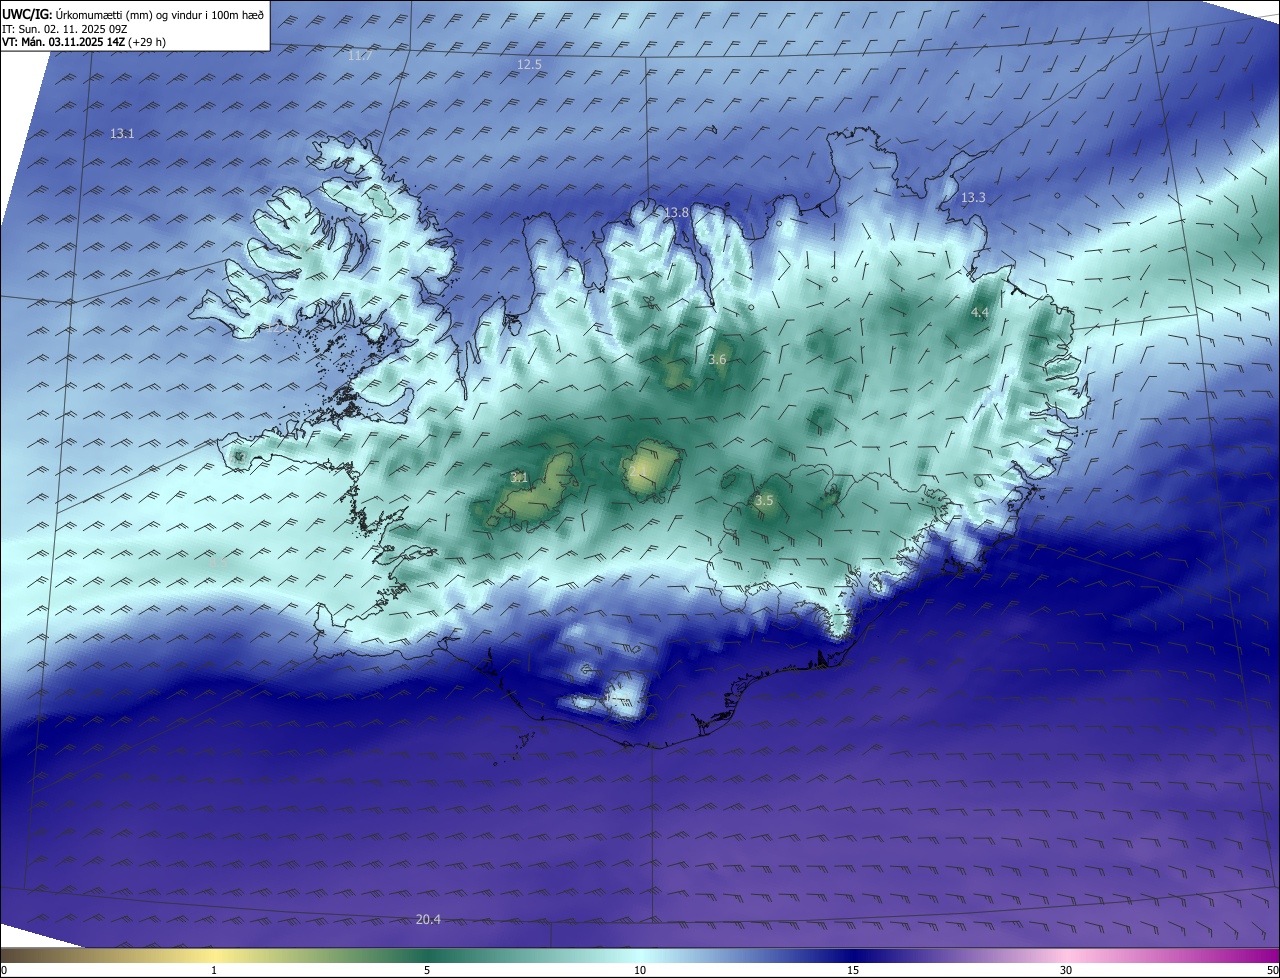Screen dimensions: 1280x978
Task: Click the map title 'UWC/IG: Úrkomumætti (mm) og vindur'
Action: tap(133, 14)
